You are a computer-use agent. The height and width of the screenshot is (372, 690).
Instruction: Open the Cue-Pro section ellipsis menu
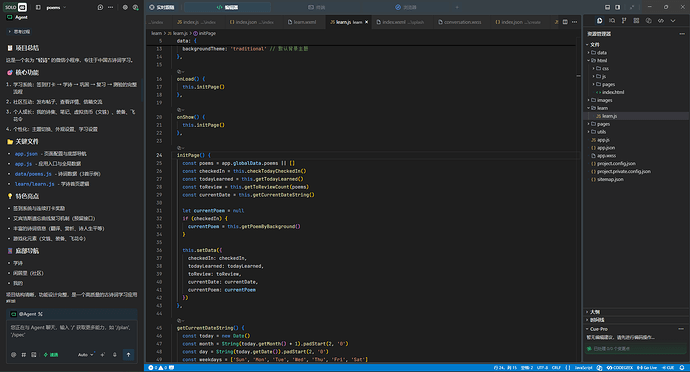tap(681, 329)
